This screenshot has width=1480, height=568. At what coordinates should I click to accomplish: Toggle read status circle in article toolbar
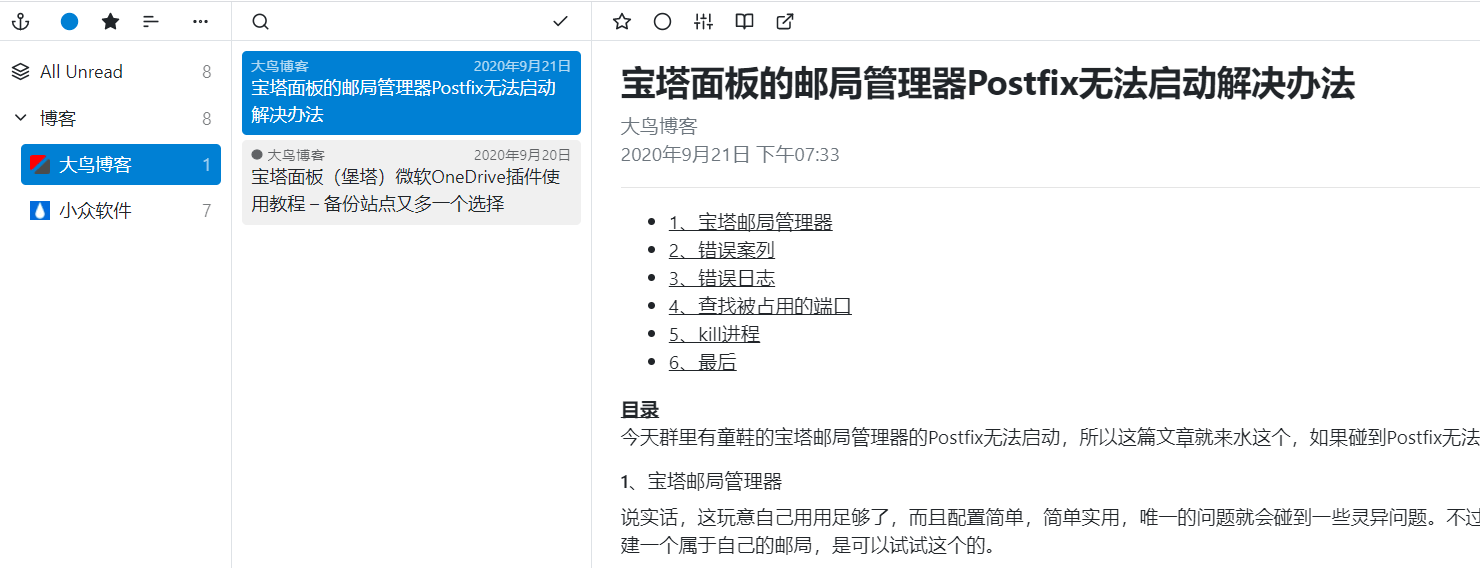pos(662,21)
